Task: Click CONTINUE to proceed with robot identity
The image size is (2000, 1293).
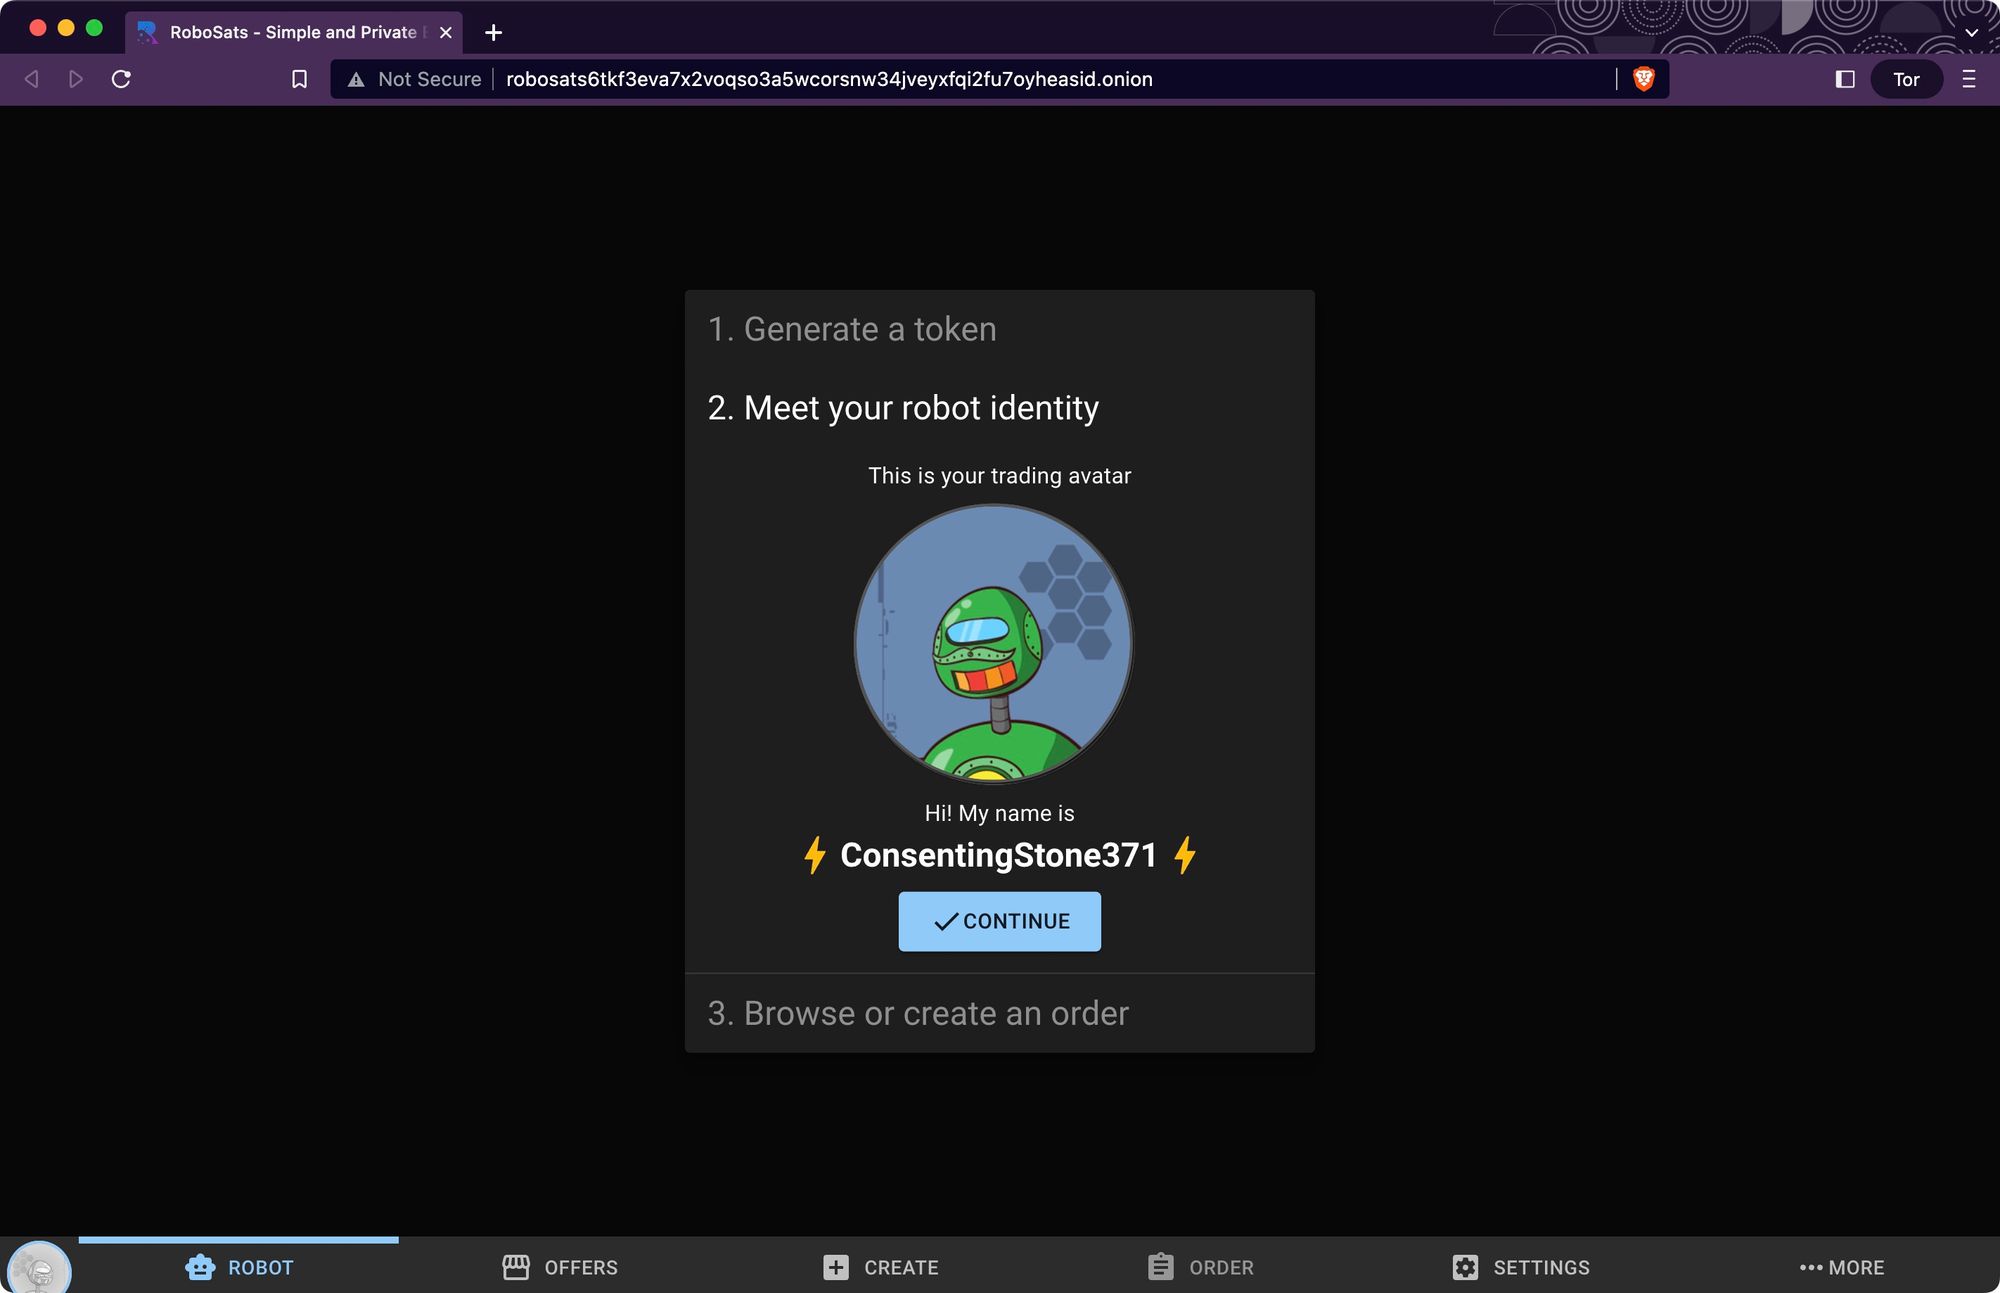Action: pos(1000,921)
